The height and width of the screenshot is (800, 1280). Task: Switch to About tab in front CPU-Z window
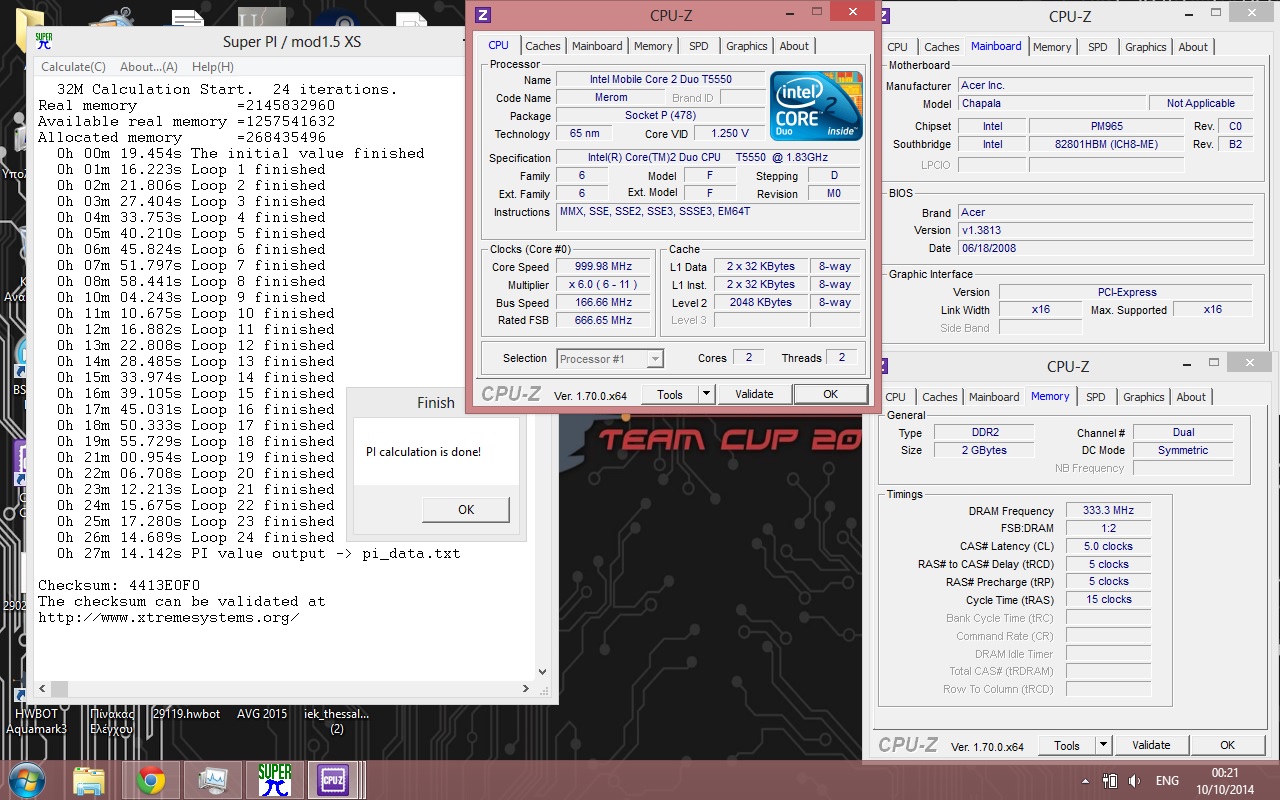pos(794,46)
